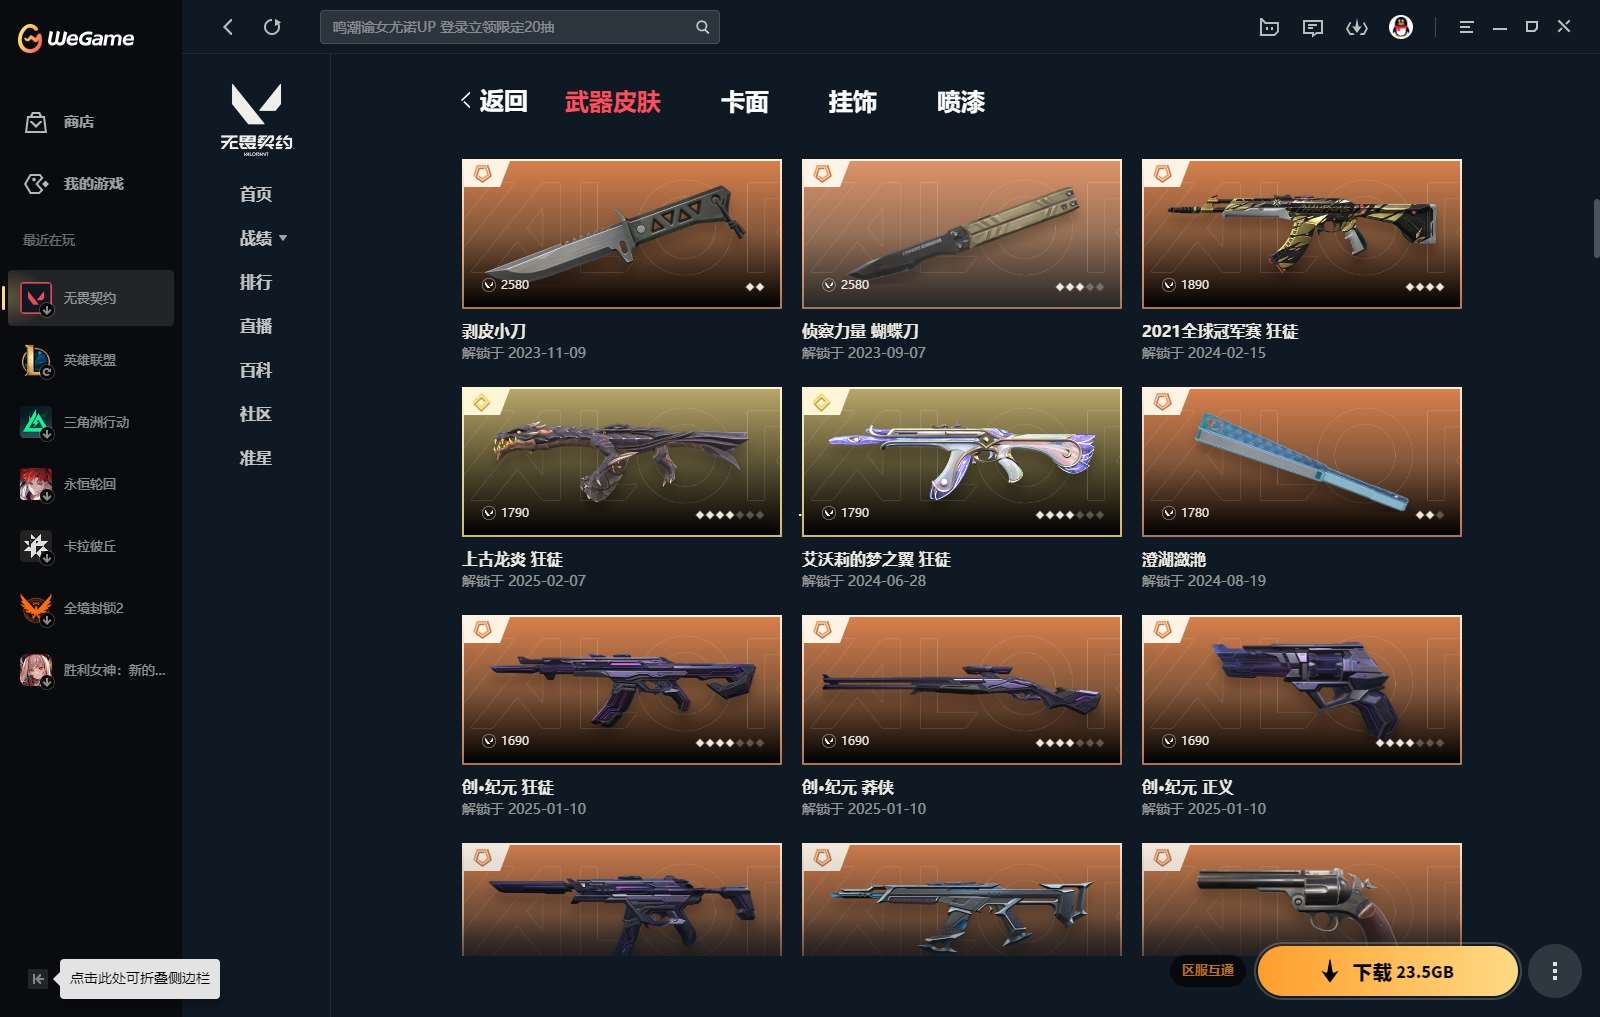Open the messages chat icon
1600x1017 pixels.
pos(1313,27)
